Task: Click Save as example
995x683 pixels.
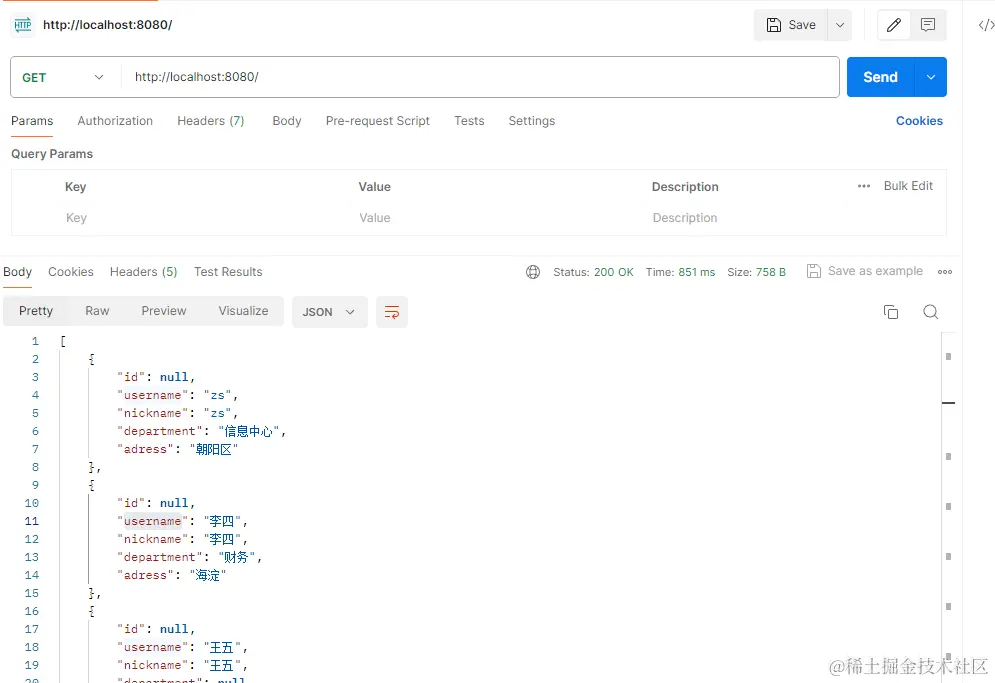Action: click(864, 271)
